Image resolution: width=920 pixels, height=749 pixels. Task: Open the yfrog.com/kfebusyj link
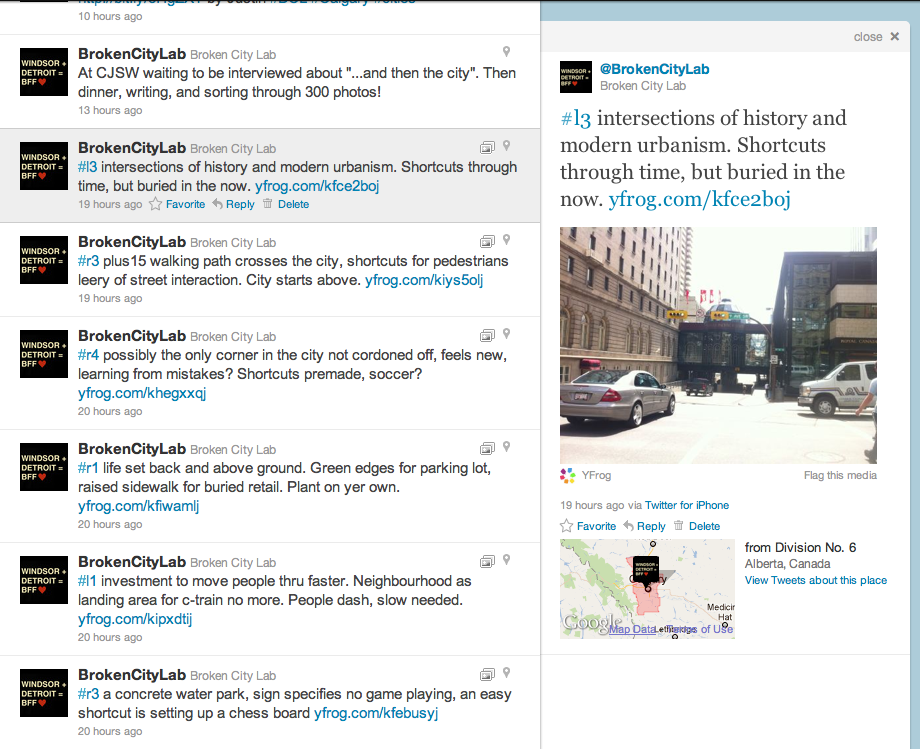[x=376, y=713]
